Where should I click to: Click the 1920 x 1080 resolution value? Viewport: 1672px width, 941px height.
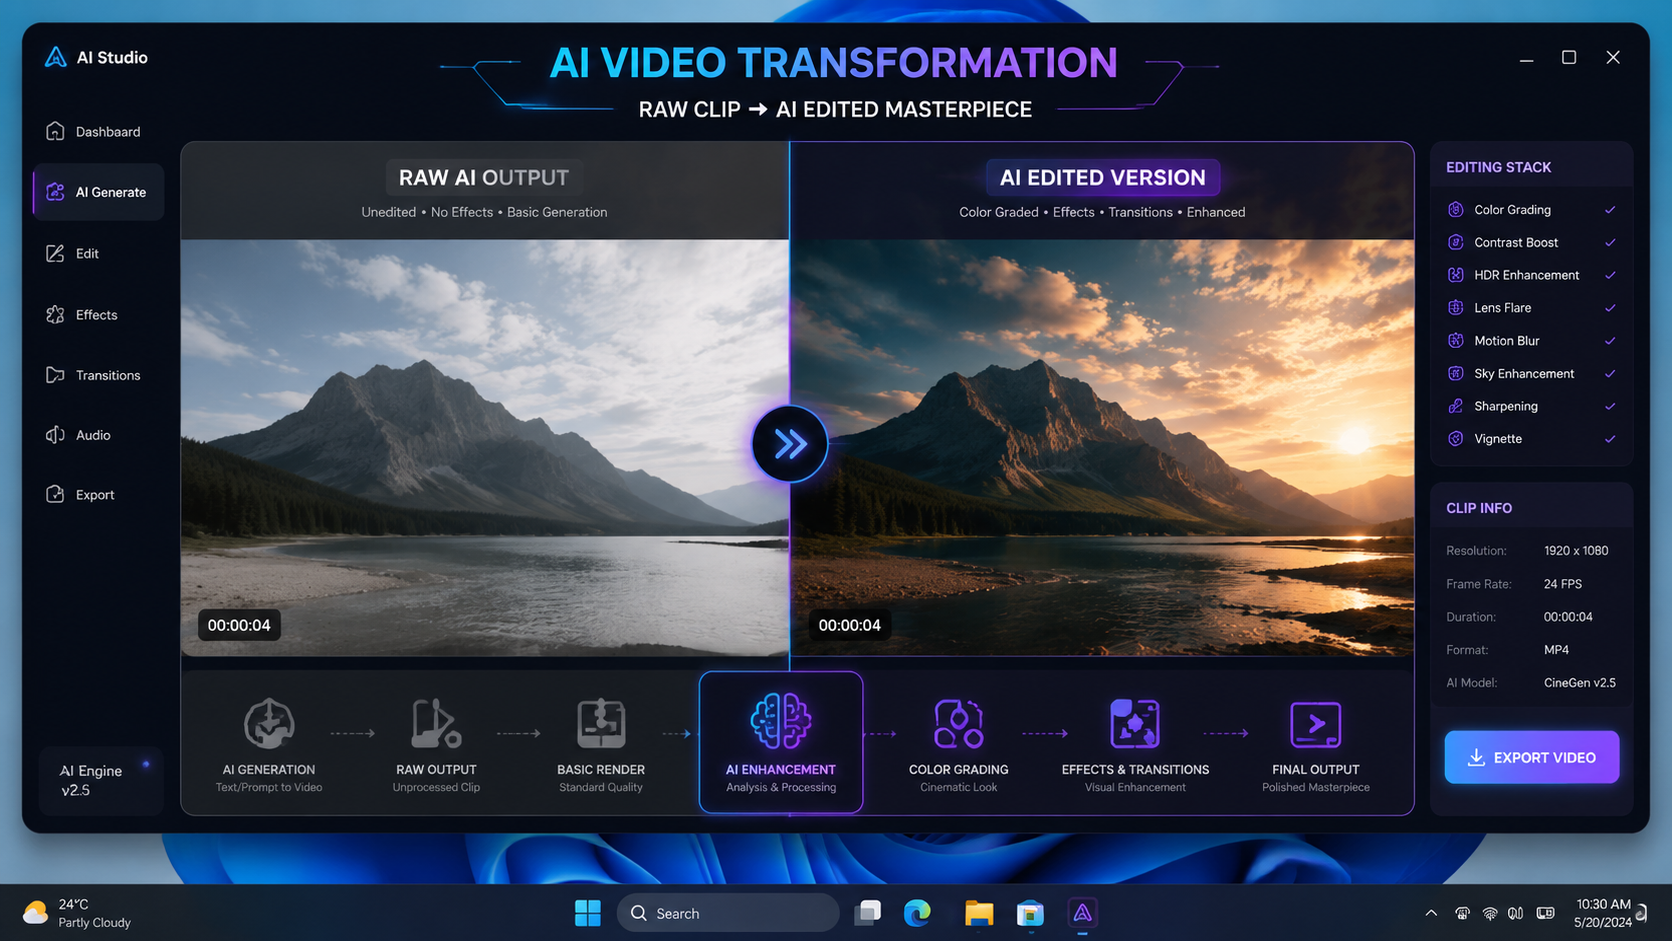(1576, 551)
